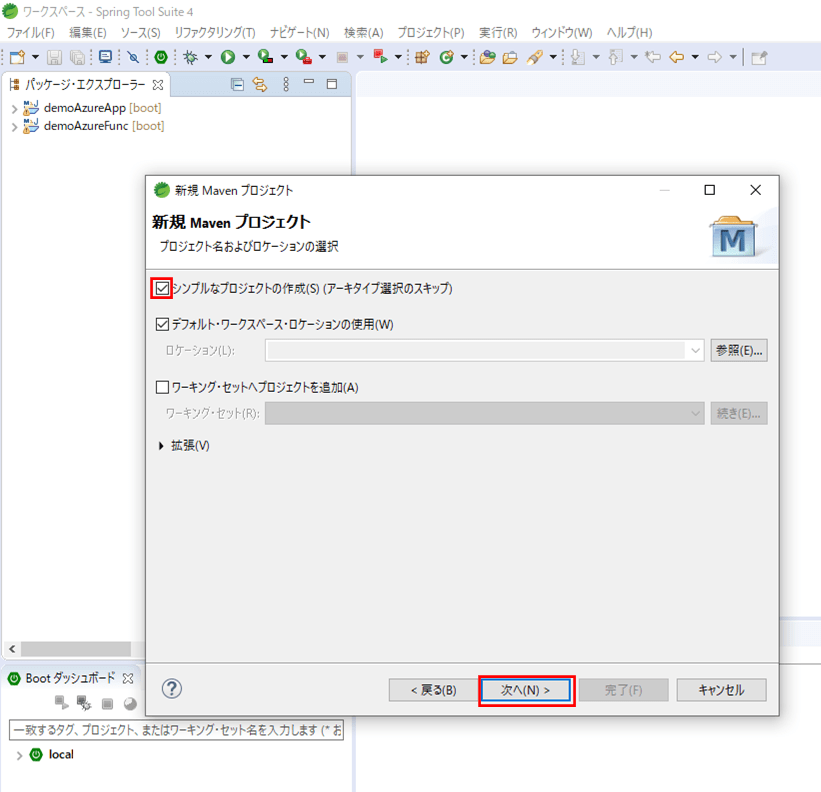The width and height of the screenshot is (821, 792).
Task: Expand the local node in Boot Dashboard
Action: point(19,755)
